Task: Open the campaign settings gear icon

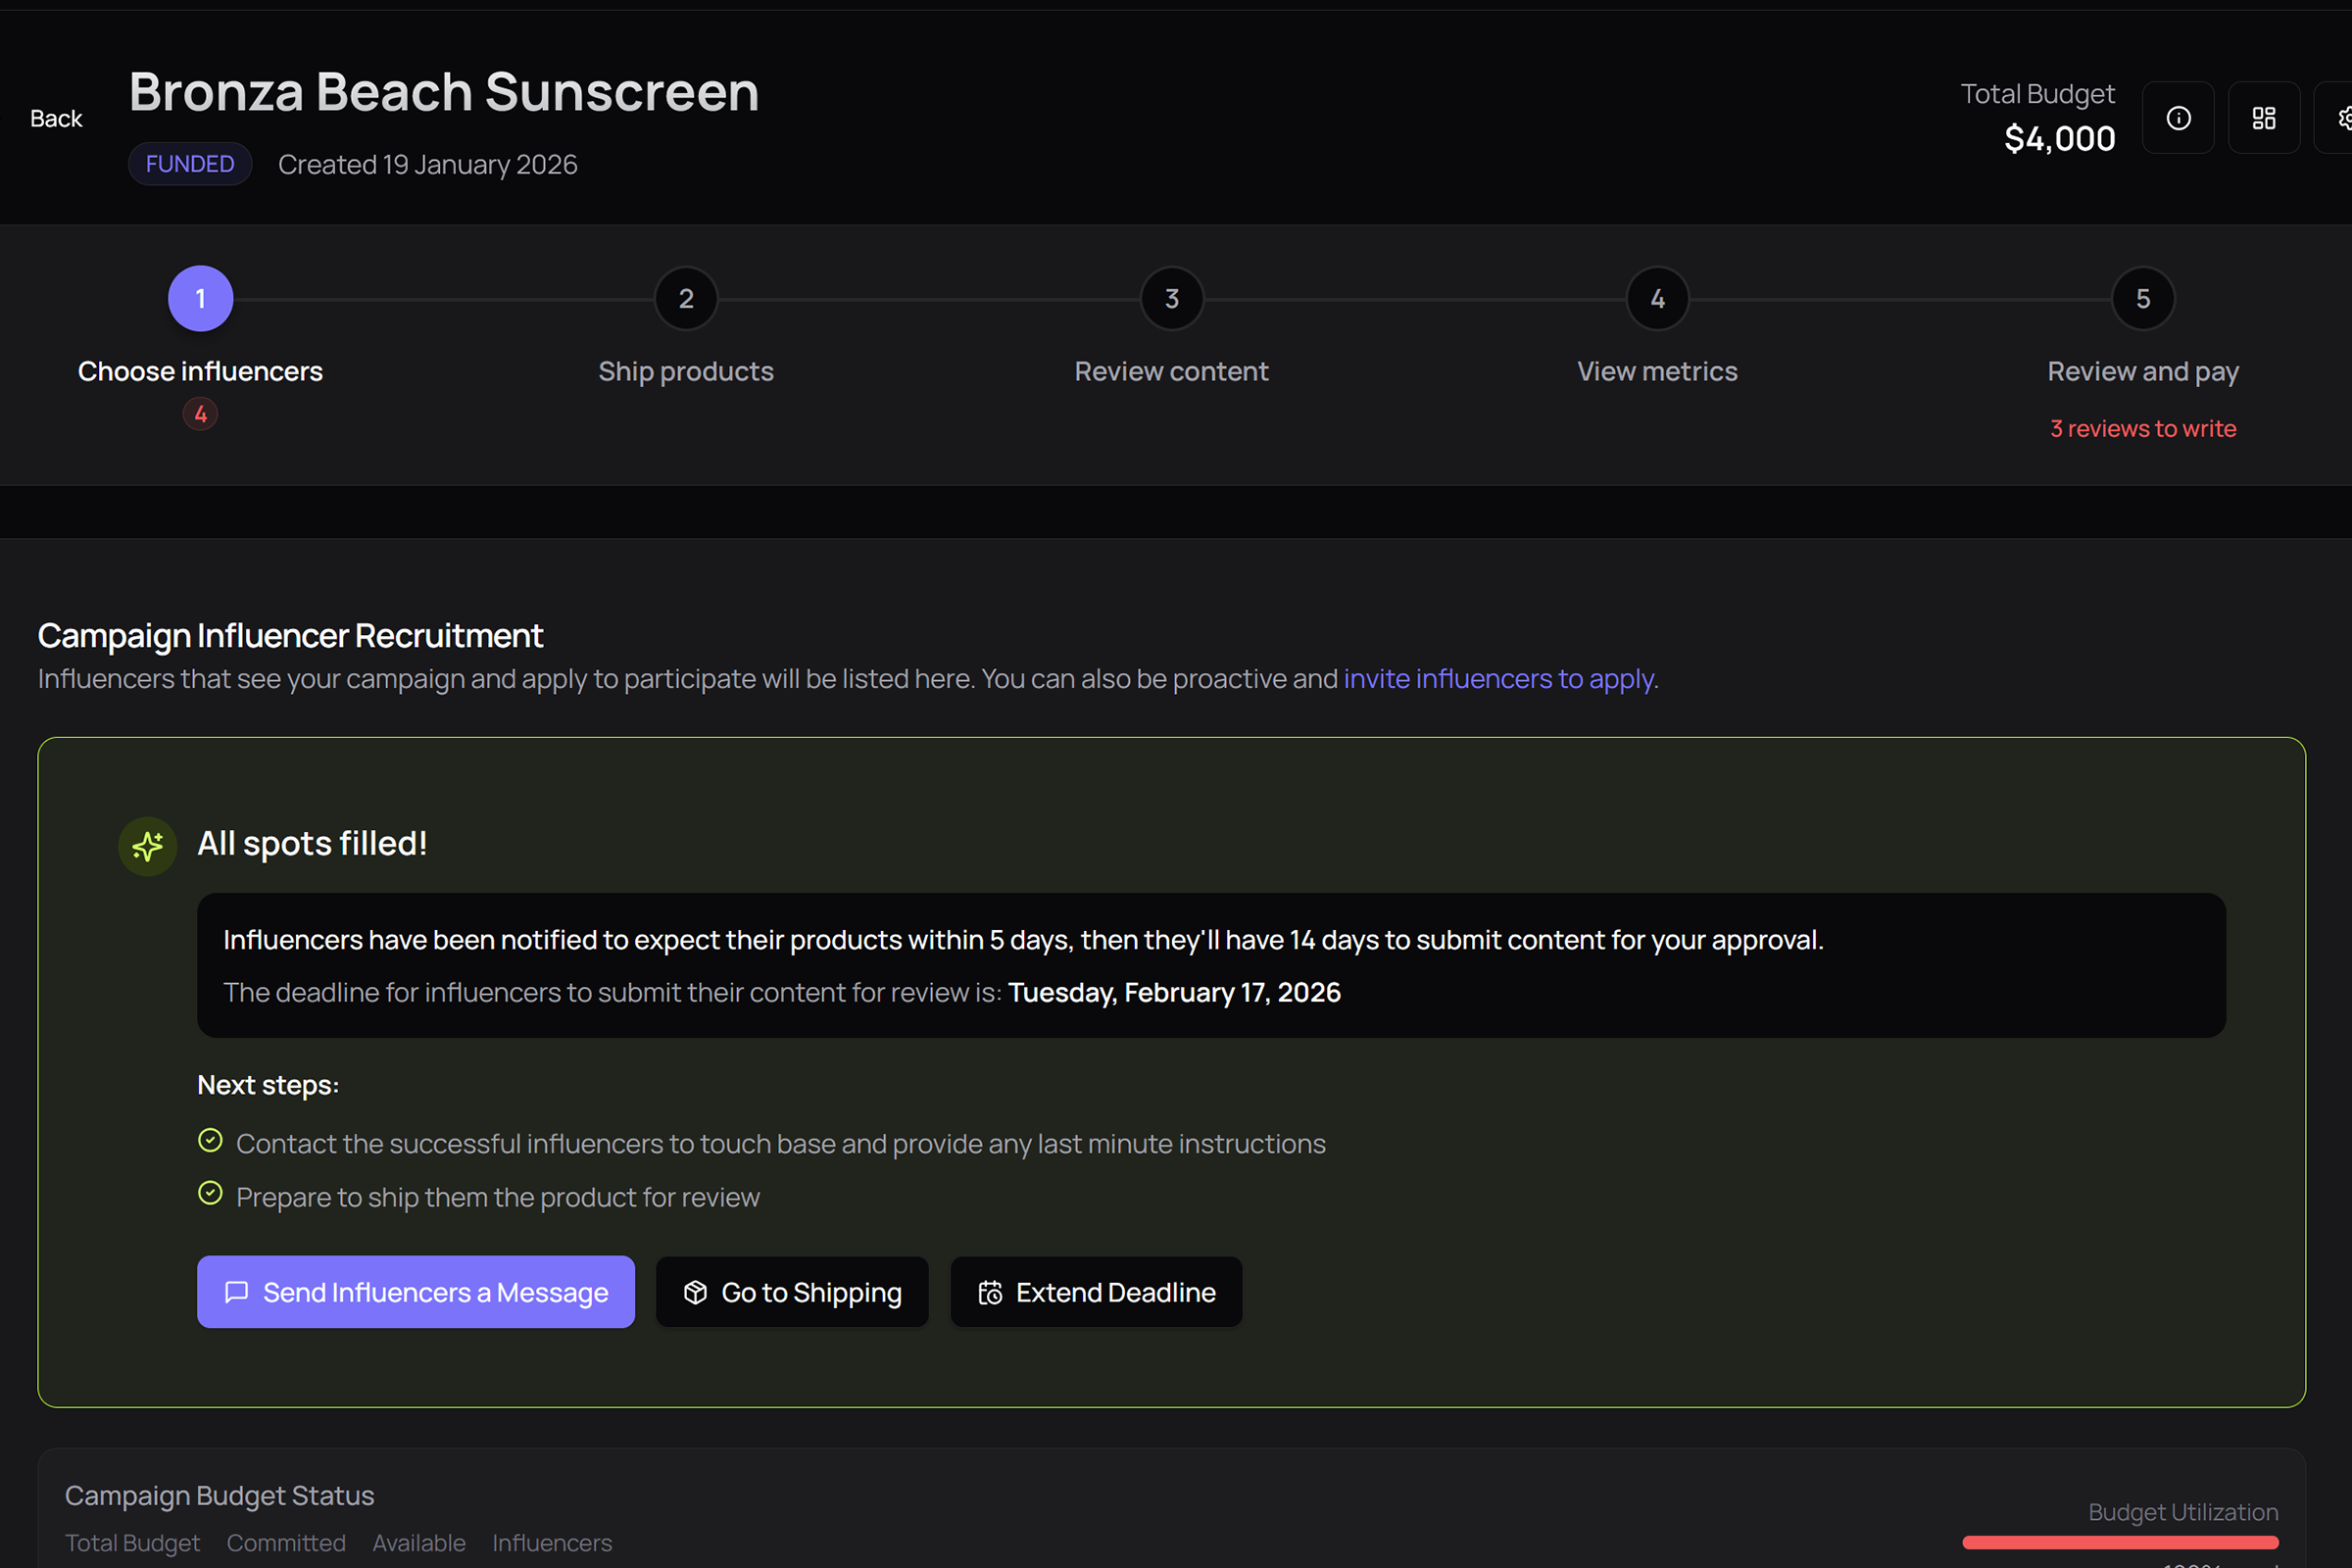Action: (x=2344, y=117)
